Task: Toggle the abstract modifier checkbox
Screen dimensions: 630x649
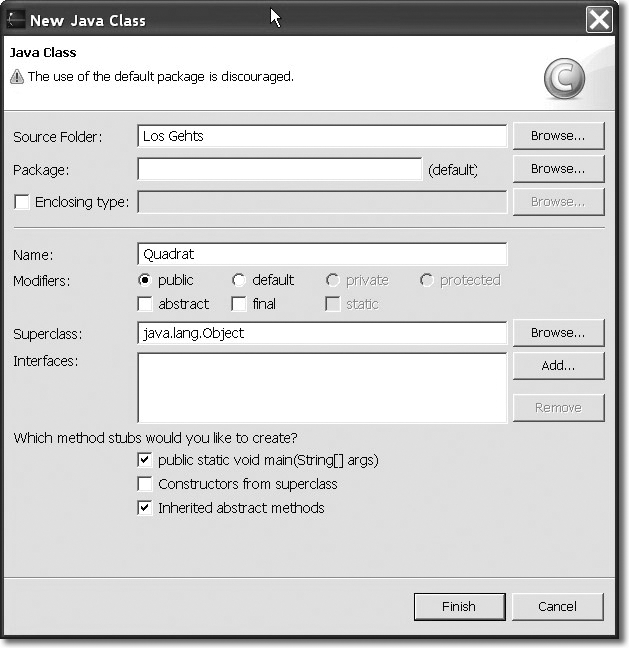Action: pos(145,304)
